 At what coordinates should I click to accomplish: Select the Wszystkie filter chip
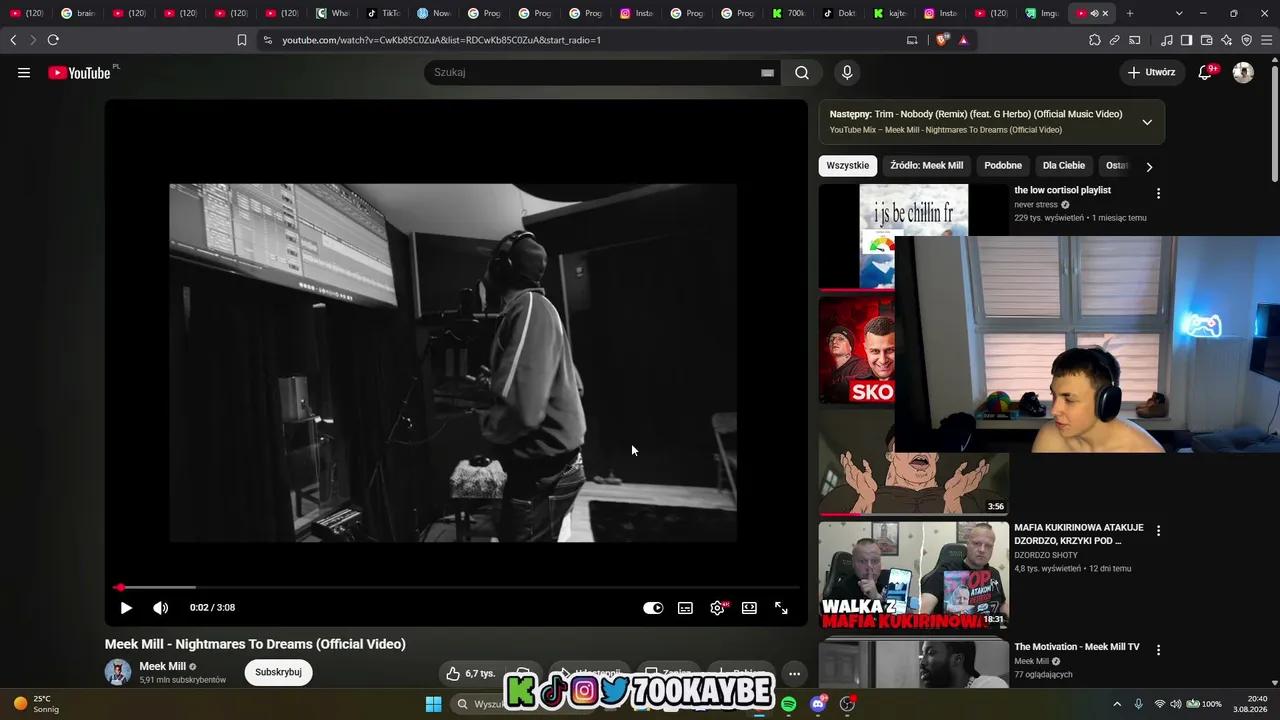(x=848, y=166)
